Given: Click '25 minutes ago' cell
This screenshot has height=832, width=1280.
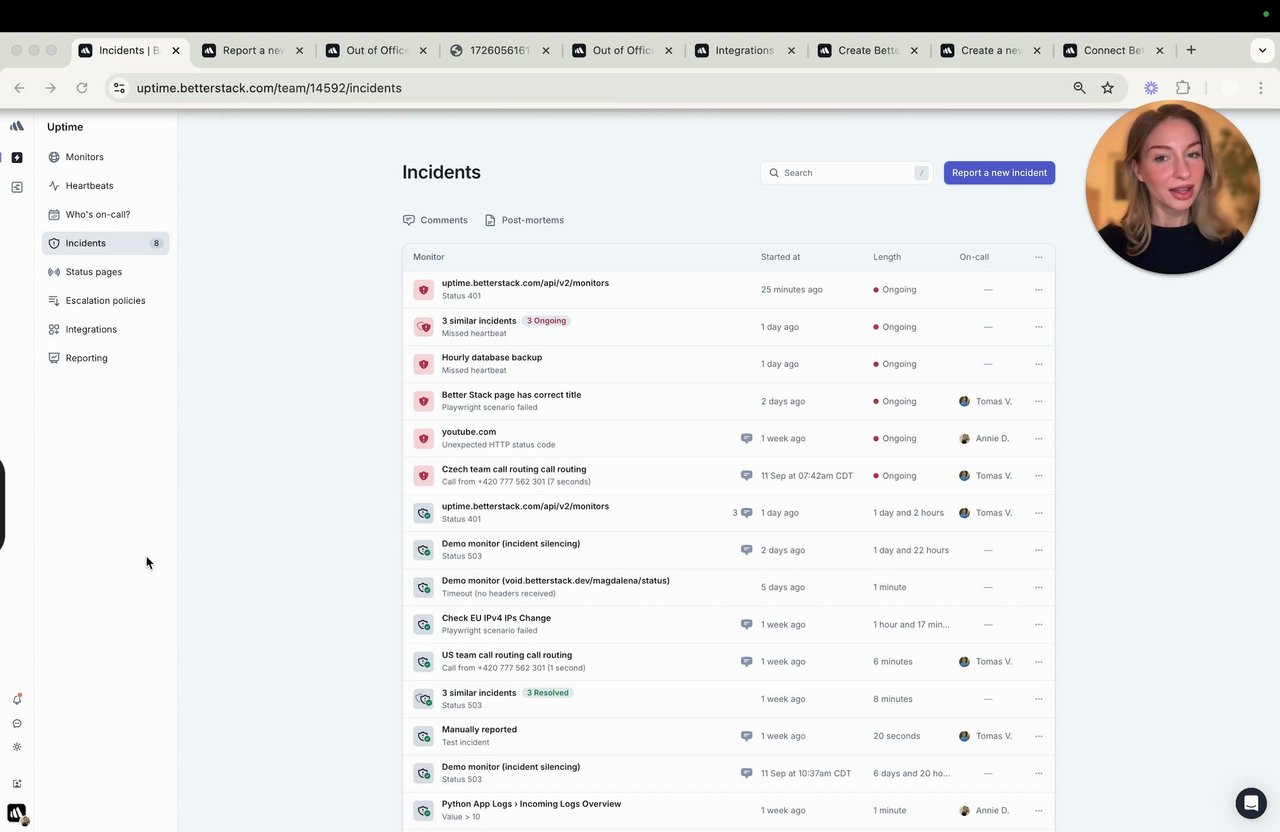Looking at the screenshot, I should (x=792, y=290).
